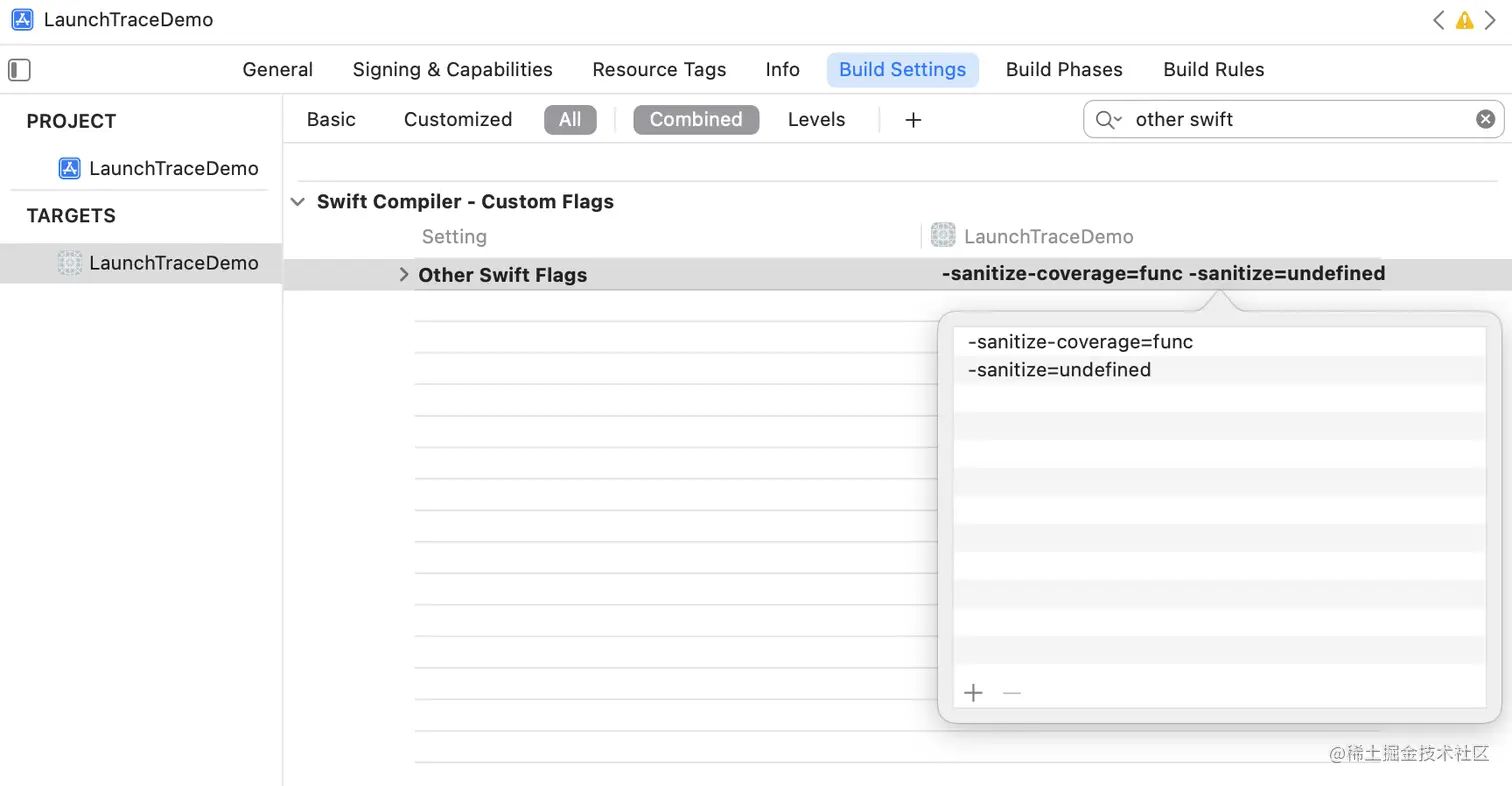Screen dimensions: 1512x786
Task: Click the LaunchTraceDemo window title text
Action: point(128,20)
